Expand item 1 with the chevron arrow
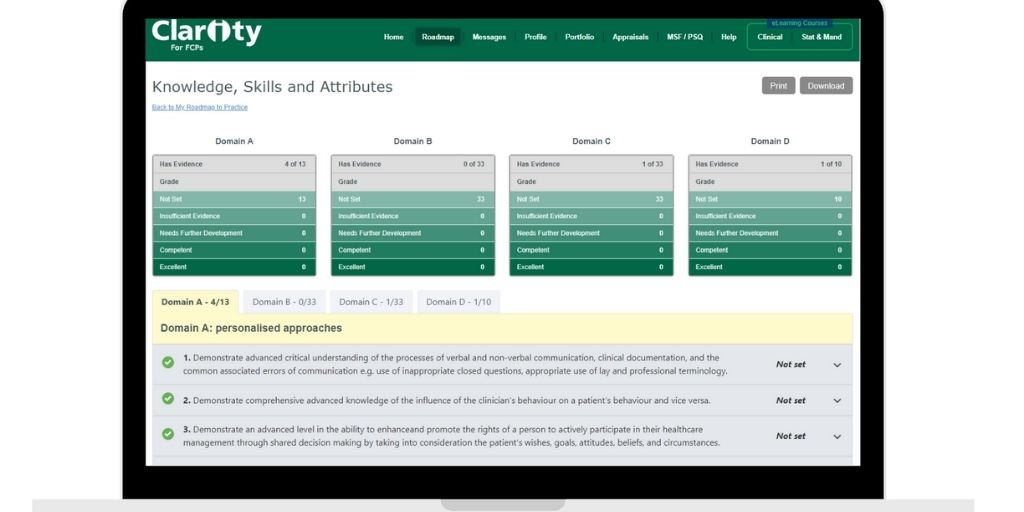Image resolution: width=1024 pixels, height=512 pixels. (837, 365)
